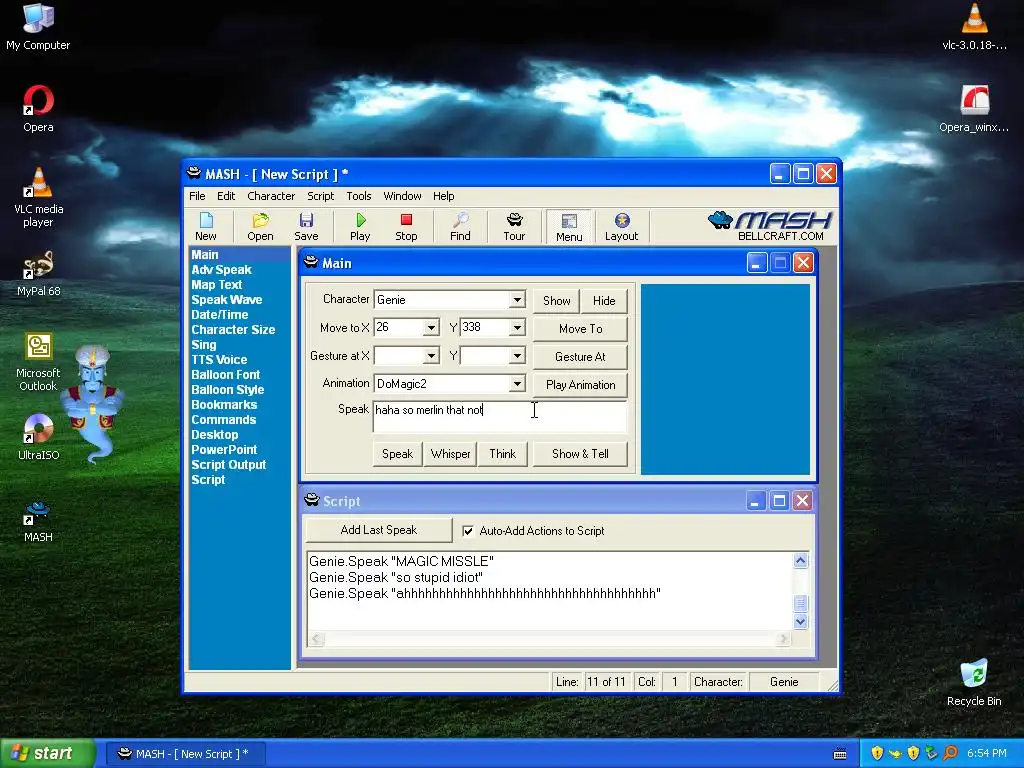The height and width of the screenshot is (768, 1024).
Task: Select the Opera desktop shortcut
Action: tap(38, 109)
